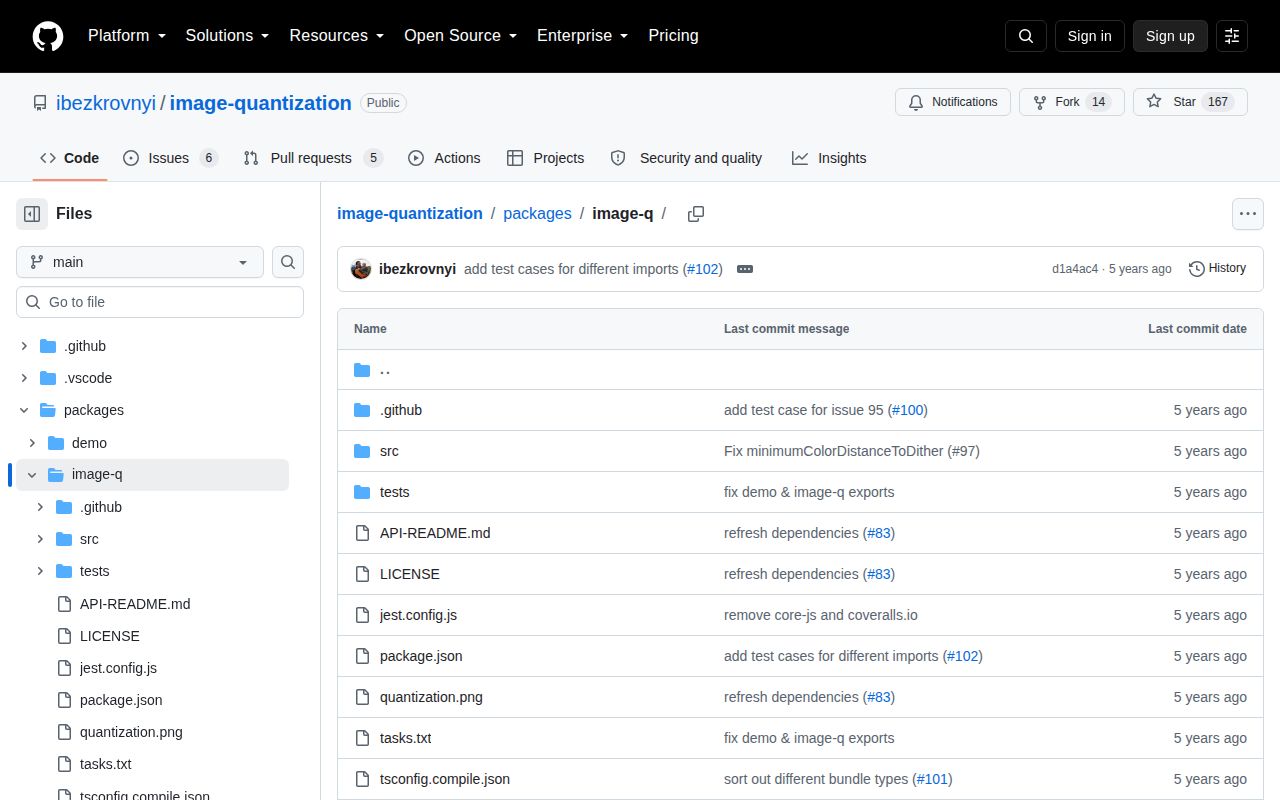Open ibezkrovnyi owner link in title
The height and width of the screenshot is (800, 1280).
[x=106, y=103]
